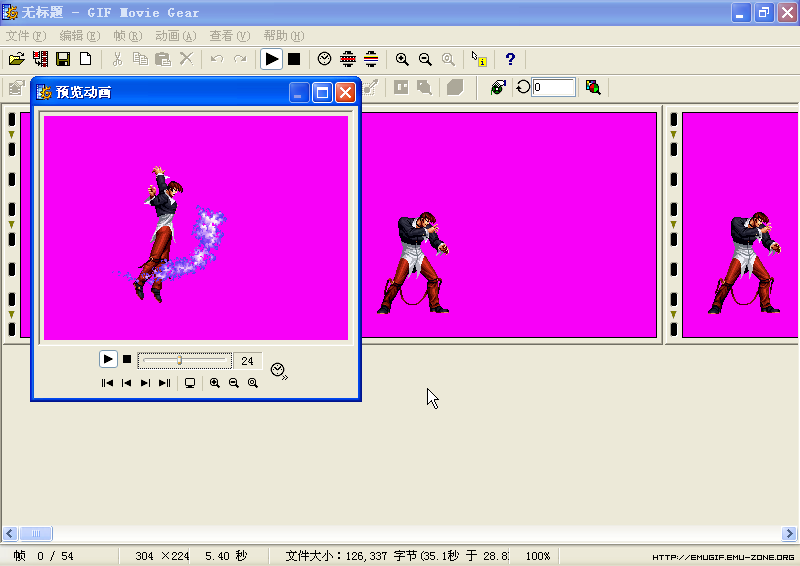Click the greyed resize layers icon

(x=424, y=87)
